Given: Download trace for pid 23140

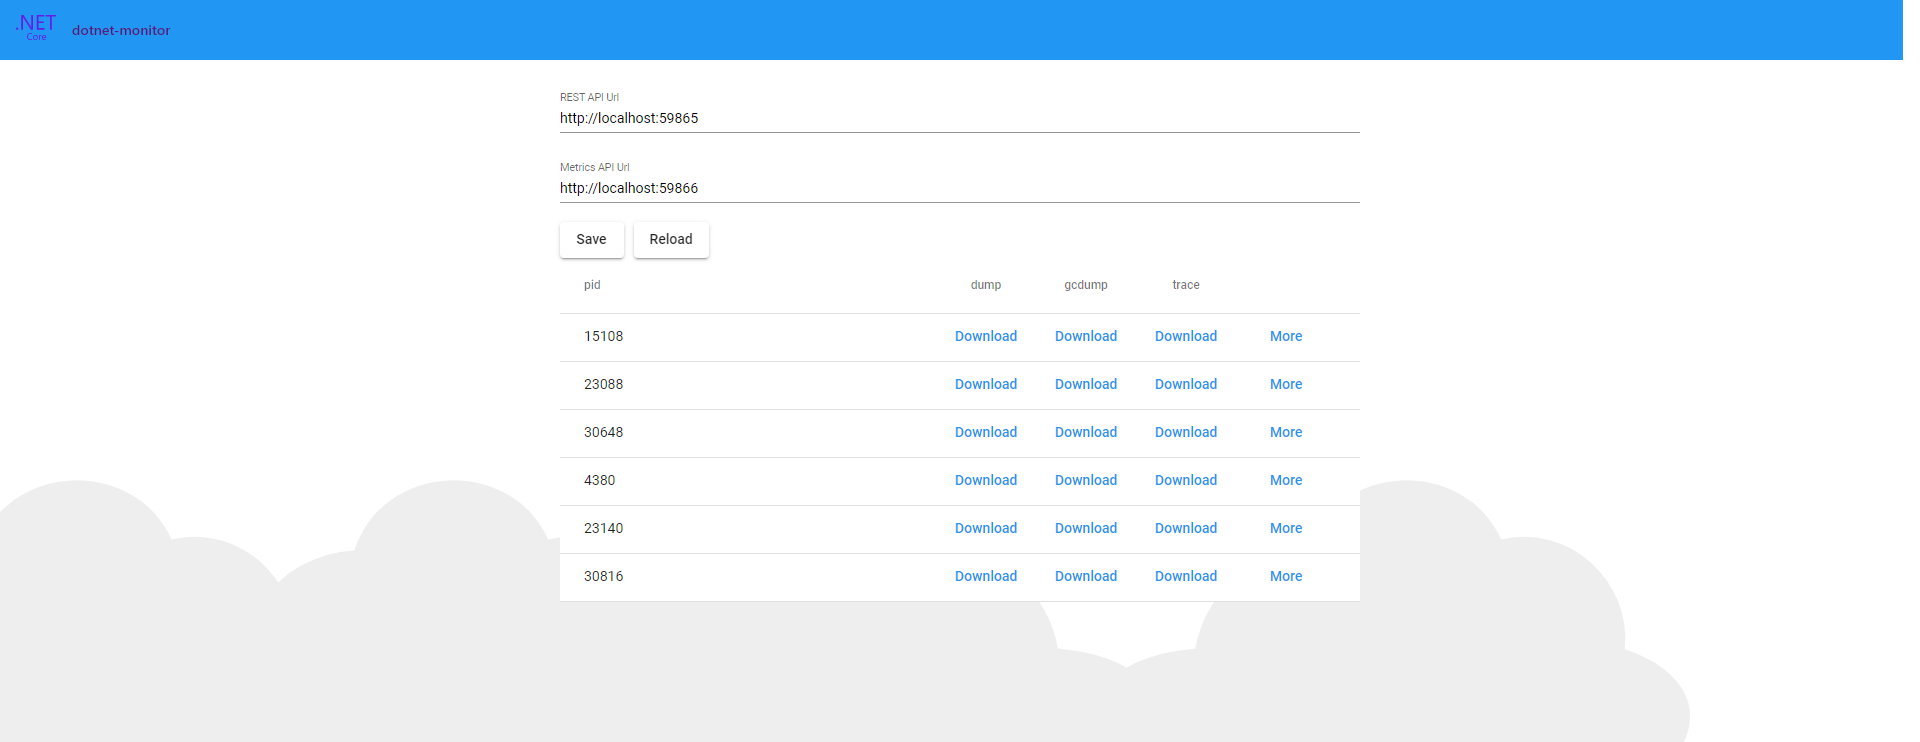Looking at the screenshot, I should pos(1186,529).
